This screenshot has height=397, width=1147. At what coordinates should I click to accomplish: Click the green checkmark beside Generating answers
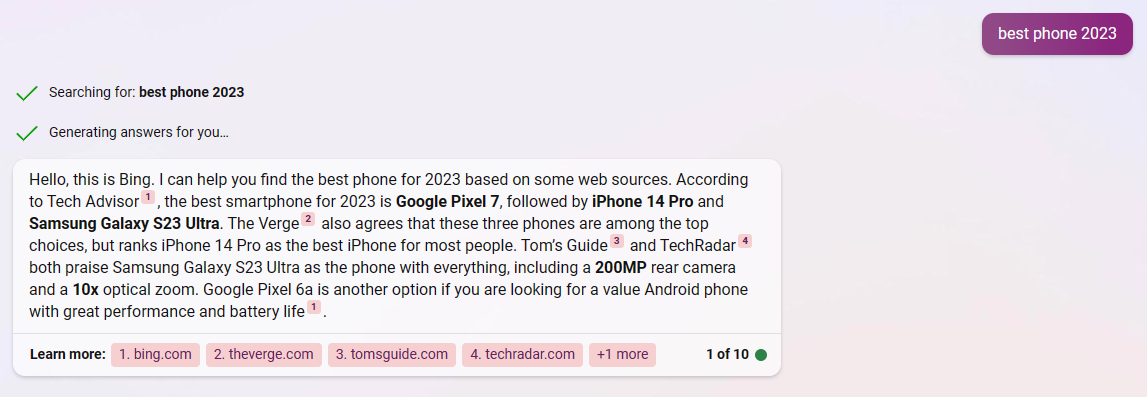coord(27,133)
